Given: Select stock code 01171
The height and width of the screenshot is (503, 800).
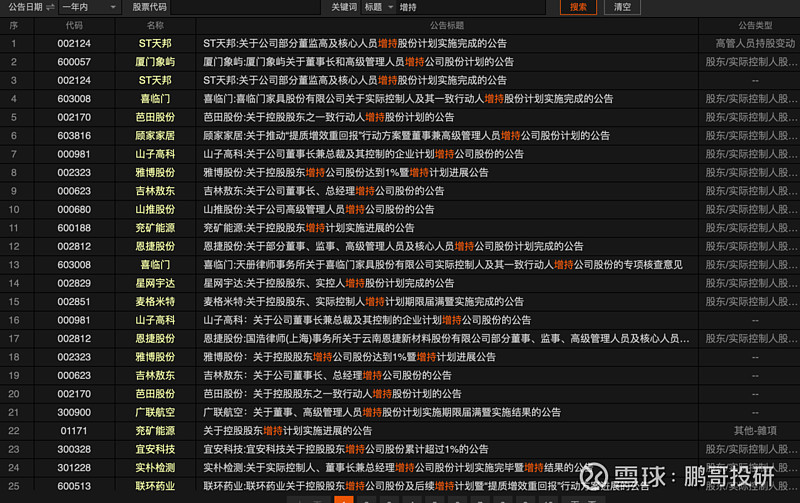Looking at the screenshot, I should click(x=74, y=431).
